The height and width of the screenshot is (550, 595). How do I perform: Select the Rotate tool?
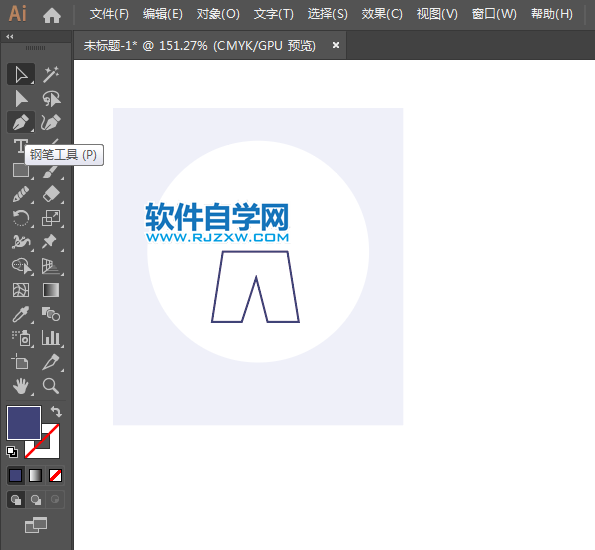(21, 218)
